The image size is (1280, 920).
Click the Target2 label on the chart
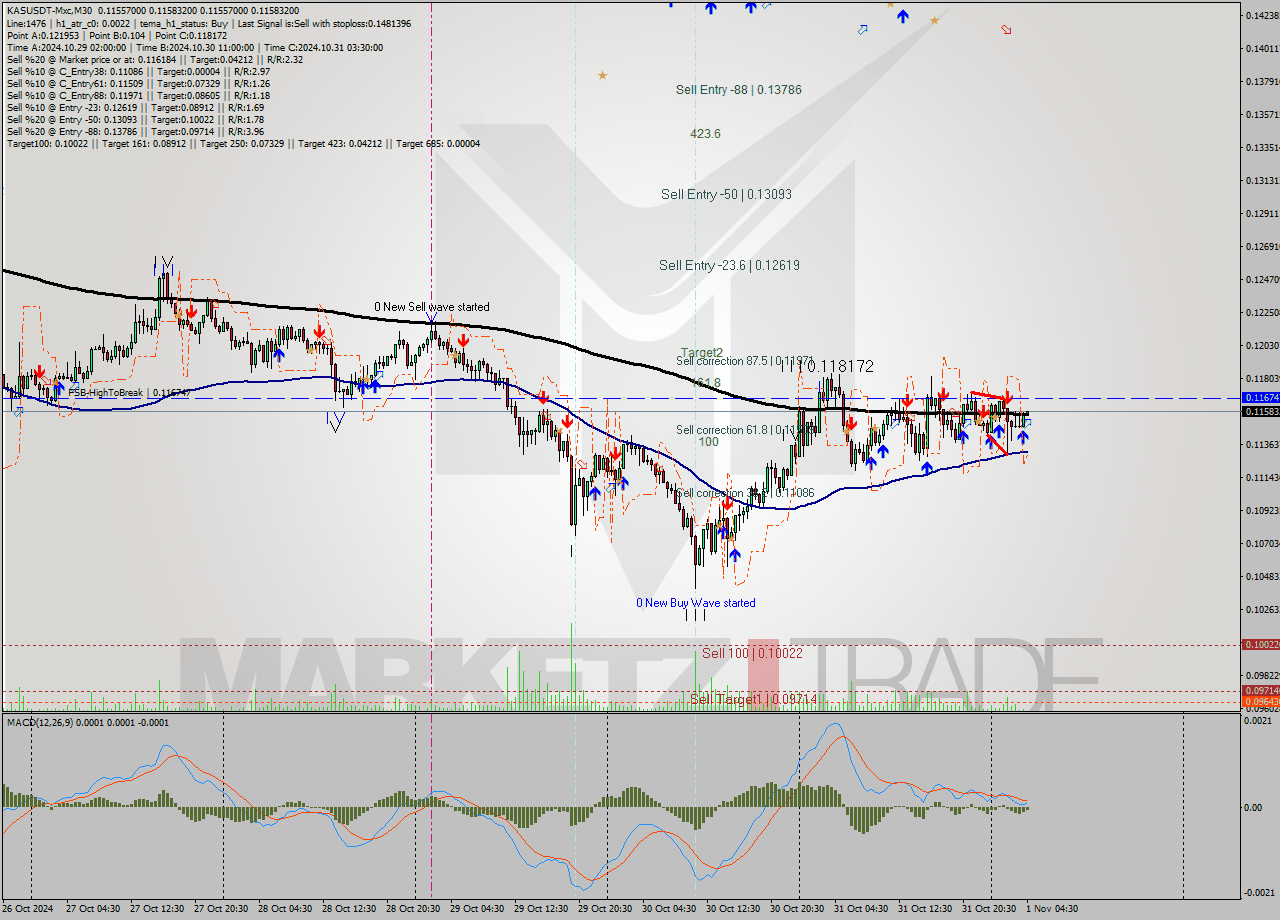pos(703,352)
